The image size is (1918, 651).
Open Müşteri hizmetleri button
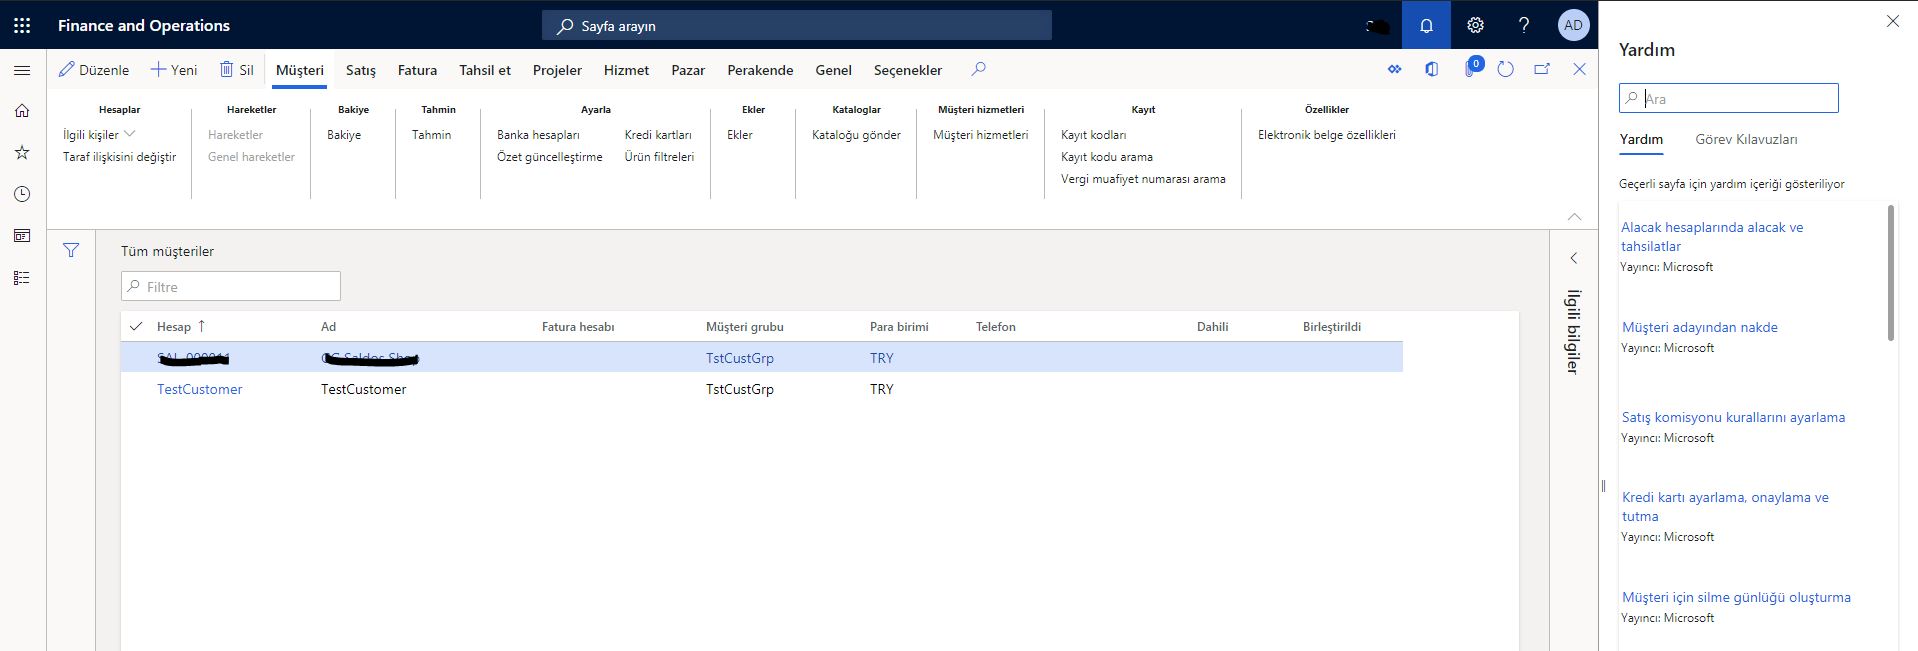point(980,134)
